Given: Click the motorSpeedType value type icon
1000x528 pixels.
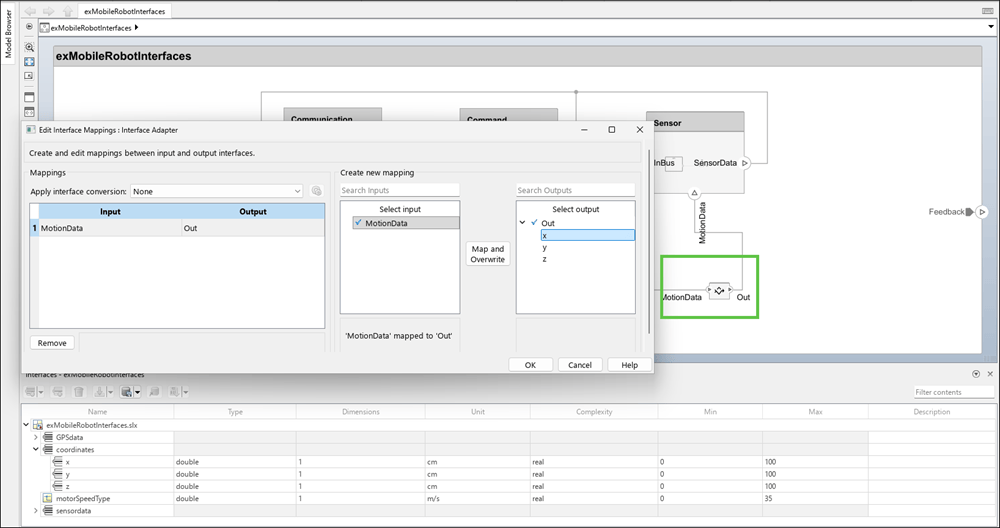Looking at the screenshot, I should [x=47, y=498].
